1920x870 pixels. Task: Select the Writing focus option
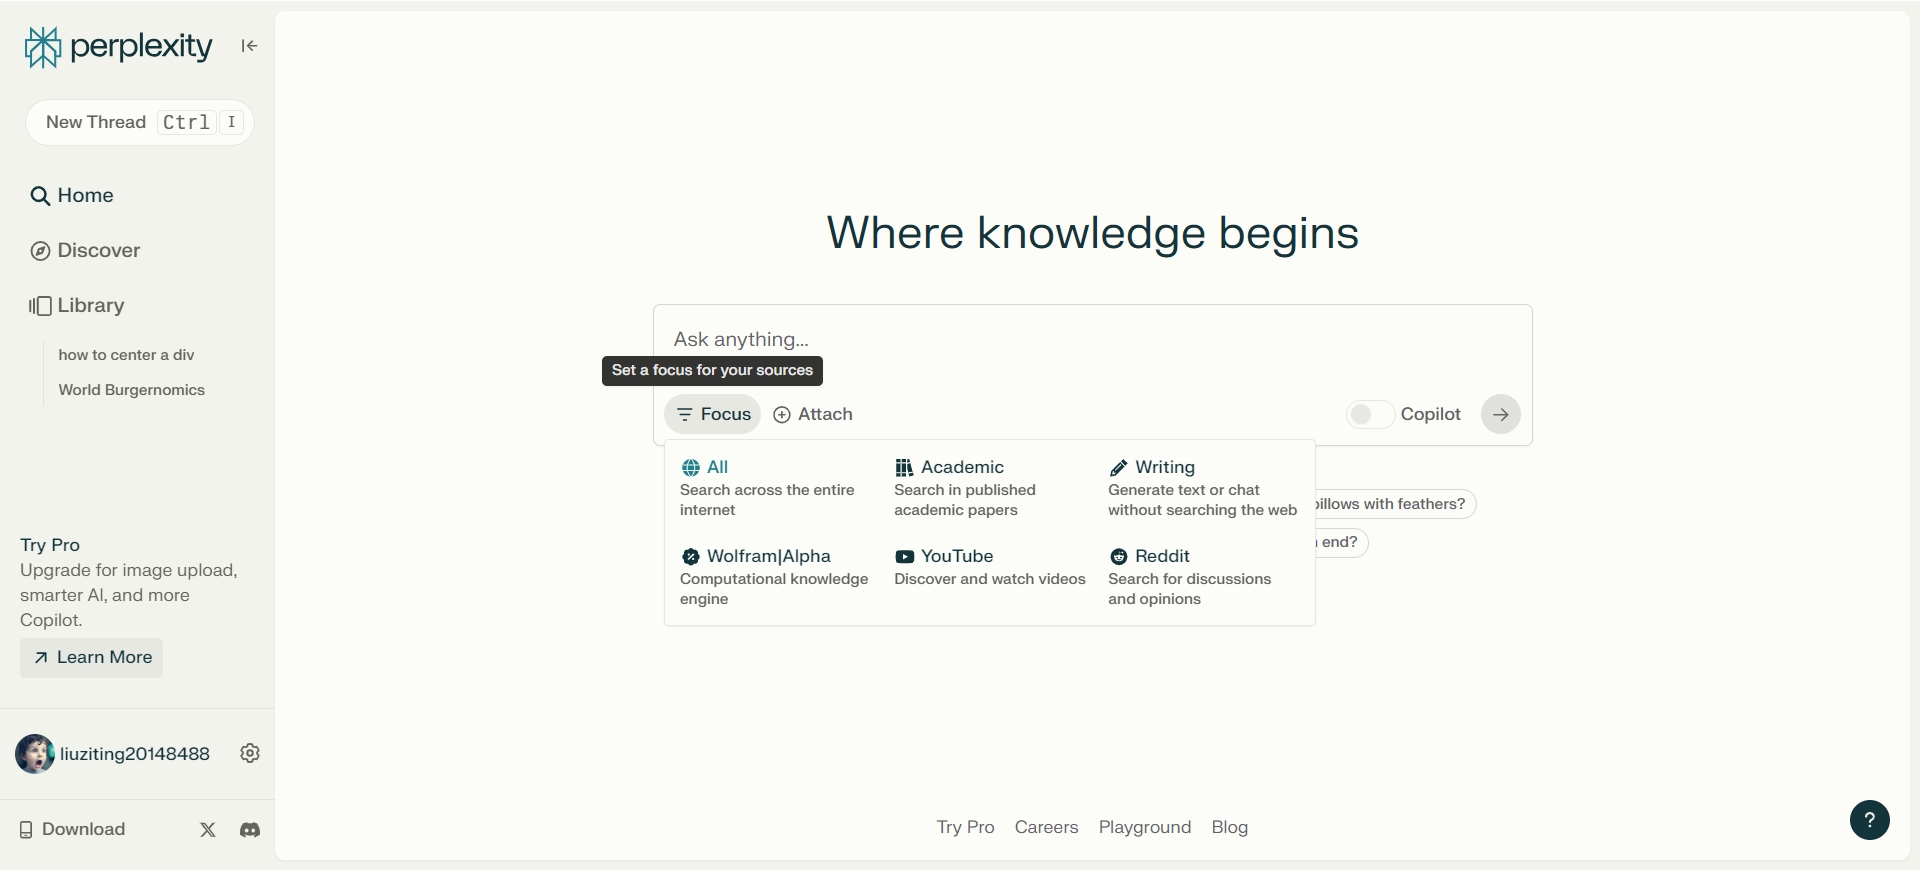click(x=1203, y=488)
